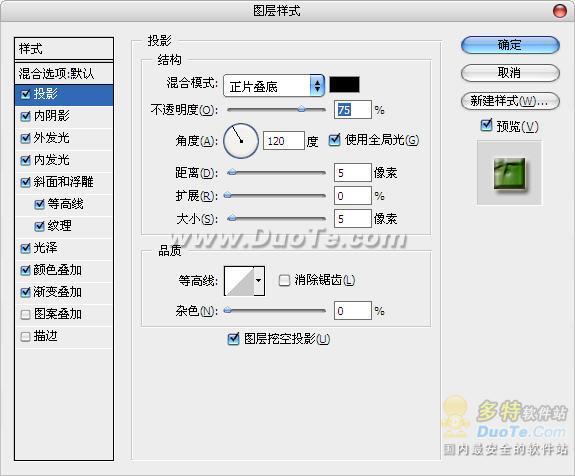This screenshot has width=575, height=476.
Task: Click the 扩展 slider handle
Action: [x=227, y=195]
